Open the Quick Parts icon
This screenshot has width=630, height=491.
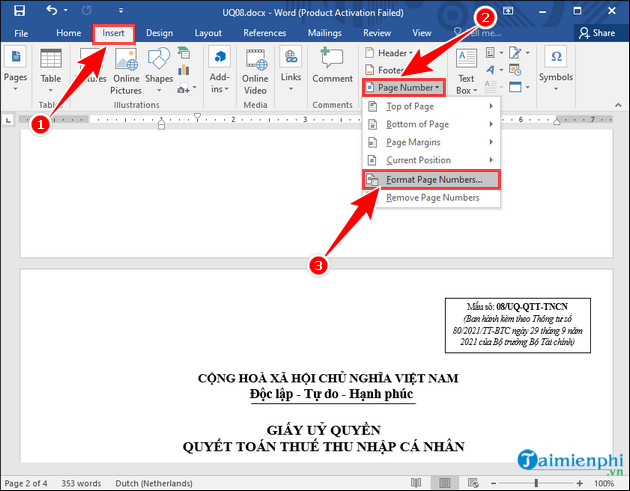click(x=490, y=53)
